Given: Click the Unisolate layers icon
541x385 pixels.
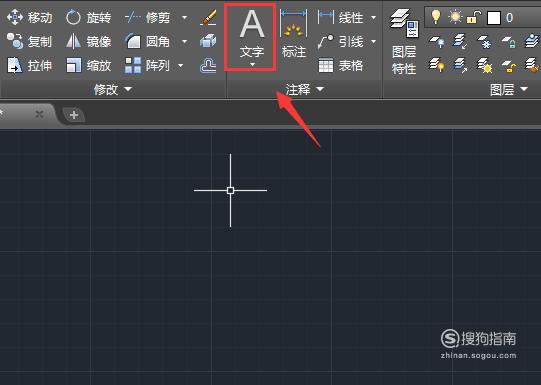Looking at the screenshot, I should pyautogui.click(x=460, y=65).
